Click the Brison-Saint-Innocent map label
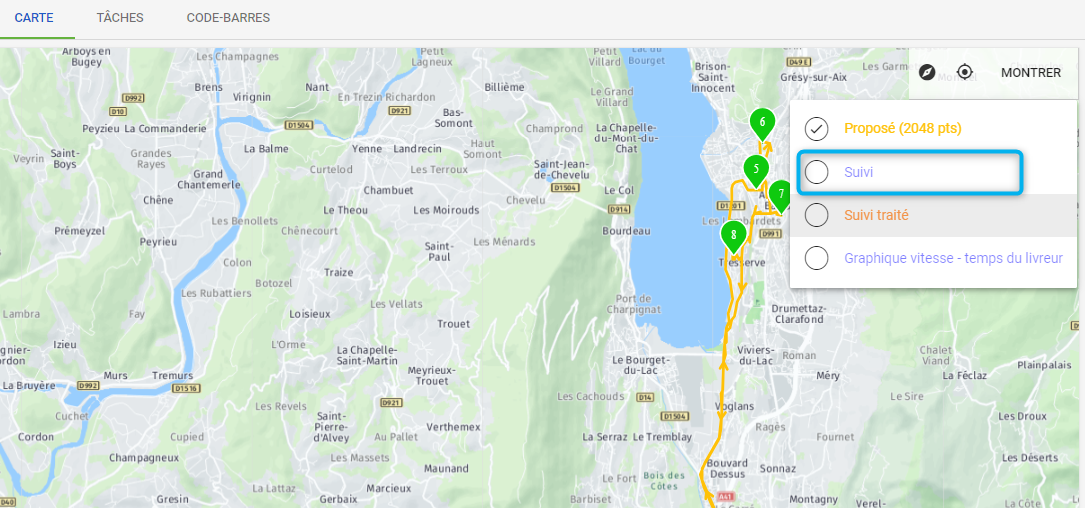This screenshot has width=1085, height=508. 712,77
